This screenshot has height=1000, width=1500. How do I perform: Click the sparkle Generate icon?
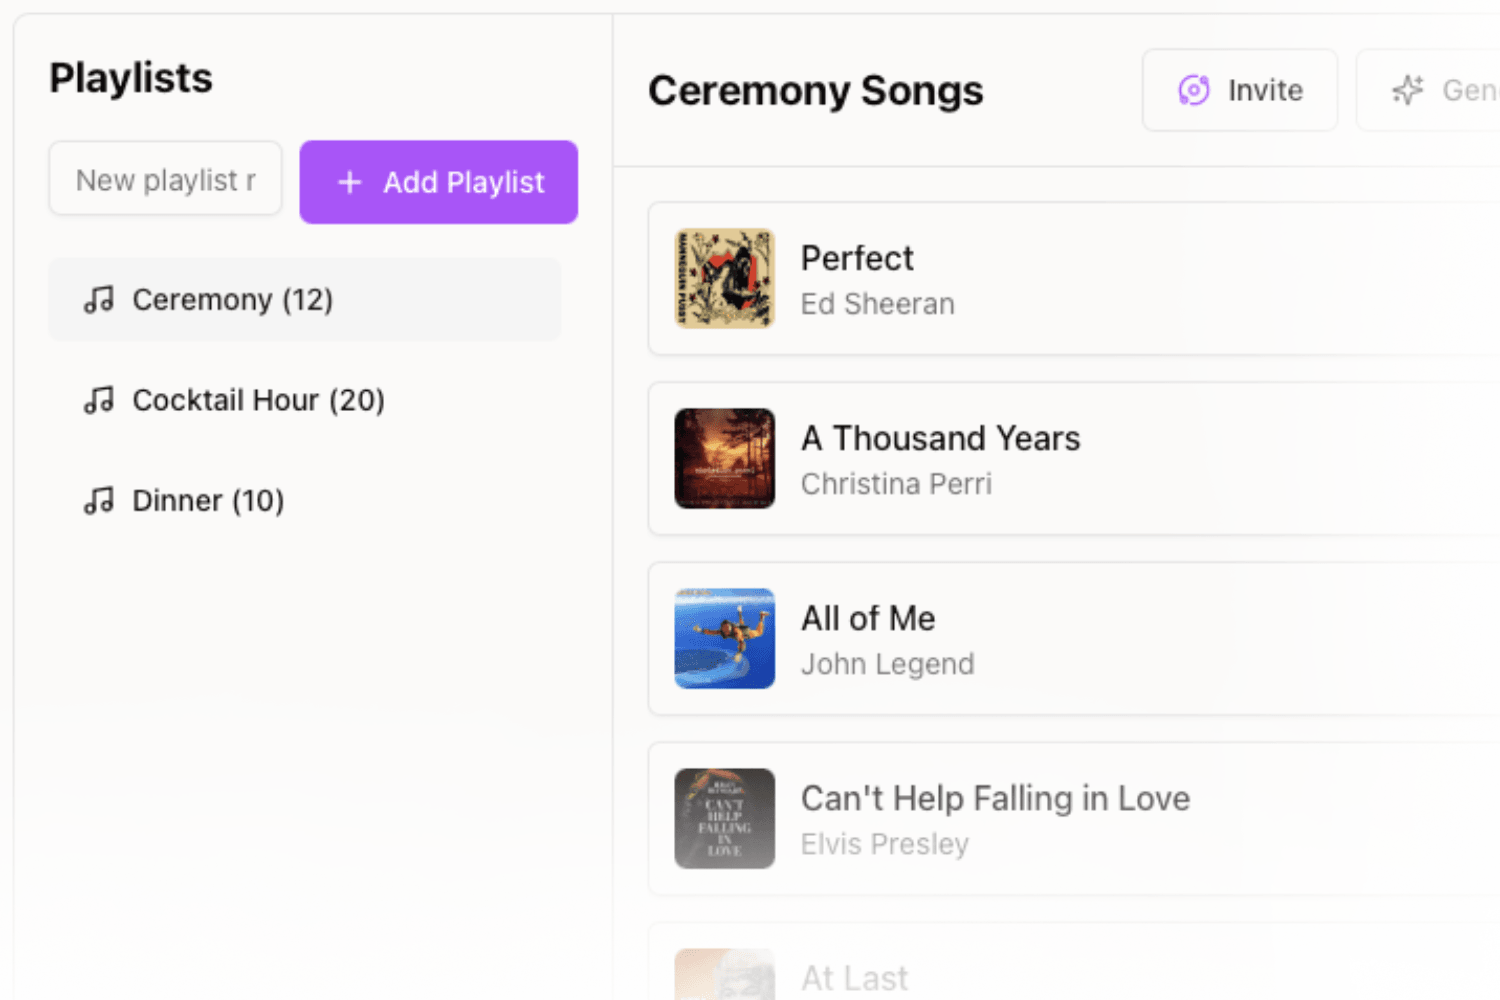tap(1408, 90)
